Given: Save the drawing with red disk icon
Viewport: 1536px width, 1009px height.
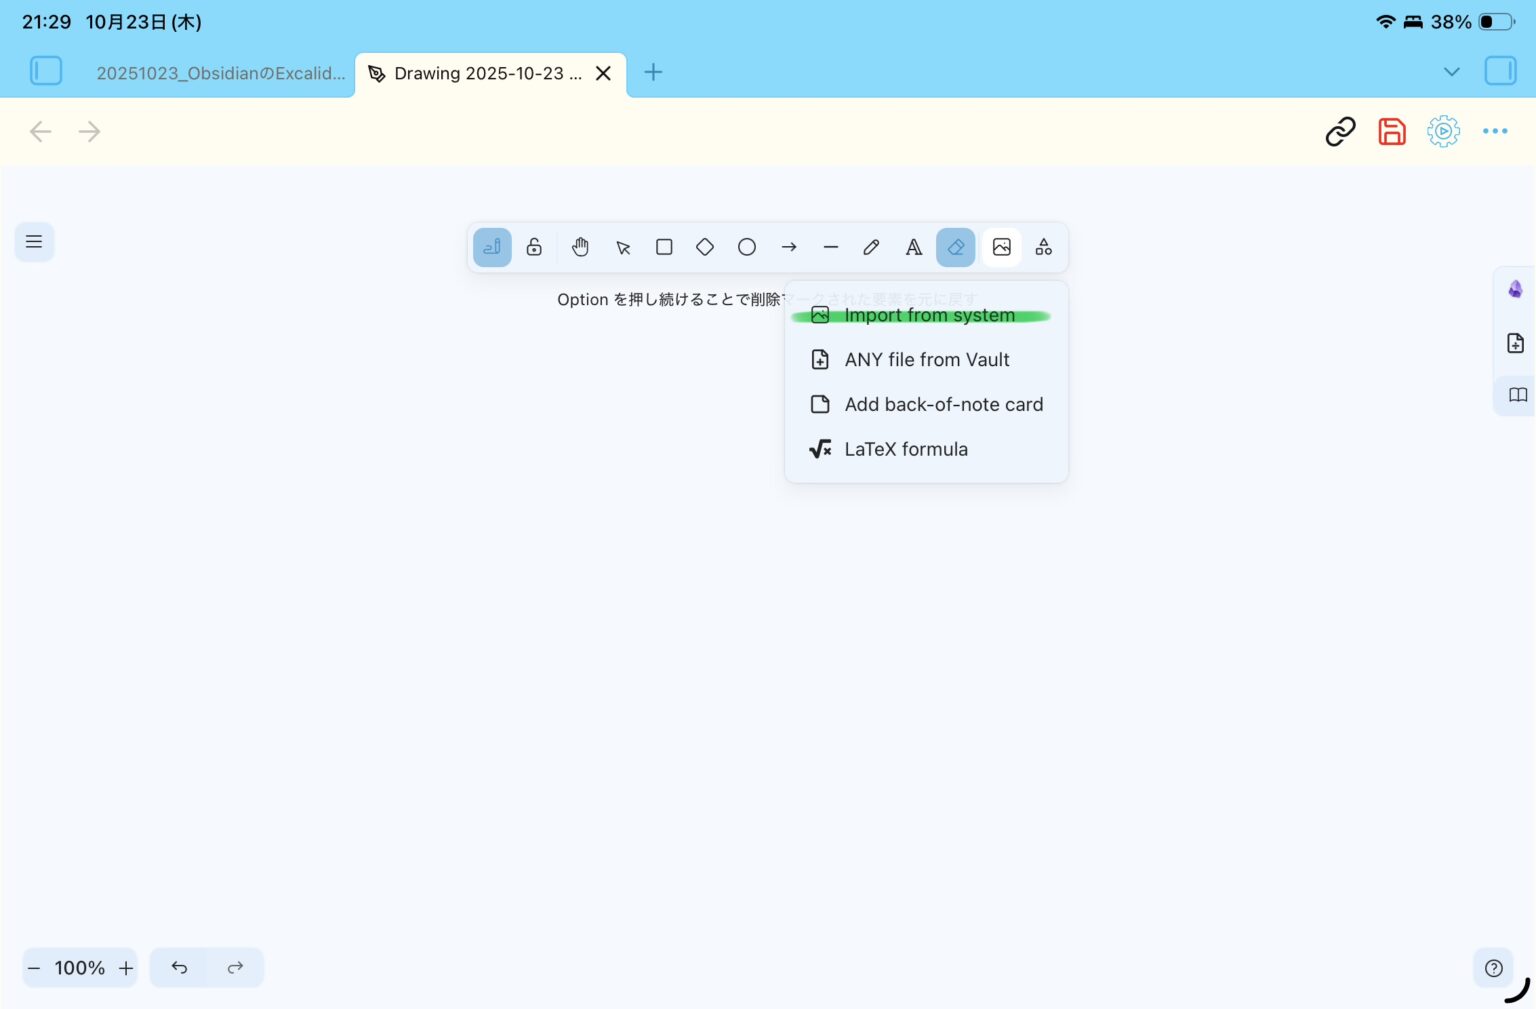Looking at the screenshot, I should (x=1392, y=131).
